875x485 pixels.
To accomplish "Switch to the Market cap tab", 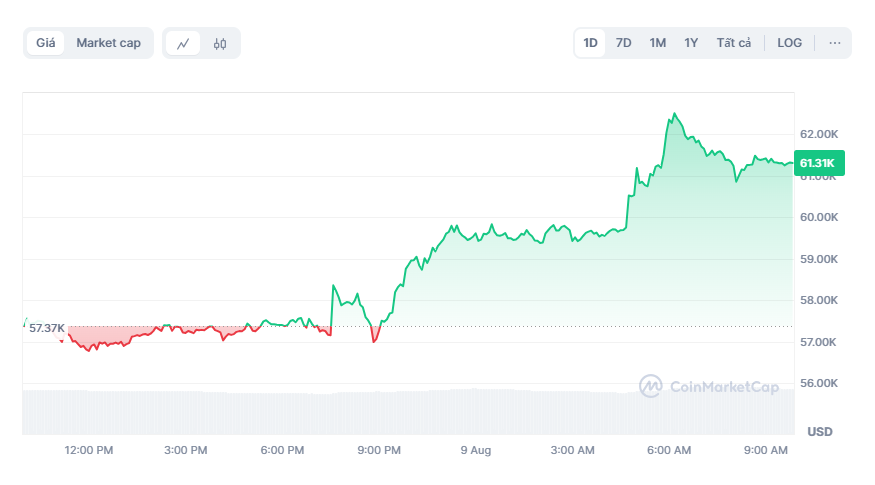I will pos(108,43).
